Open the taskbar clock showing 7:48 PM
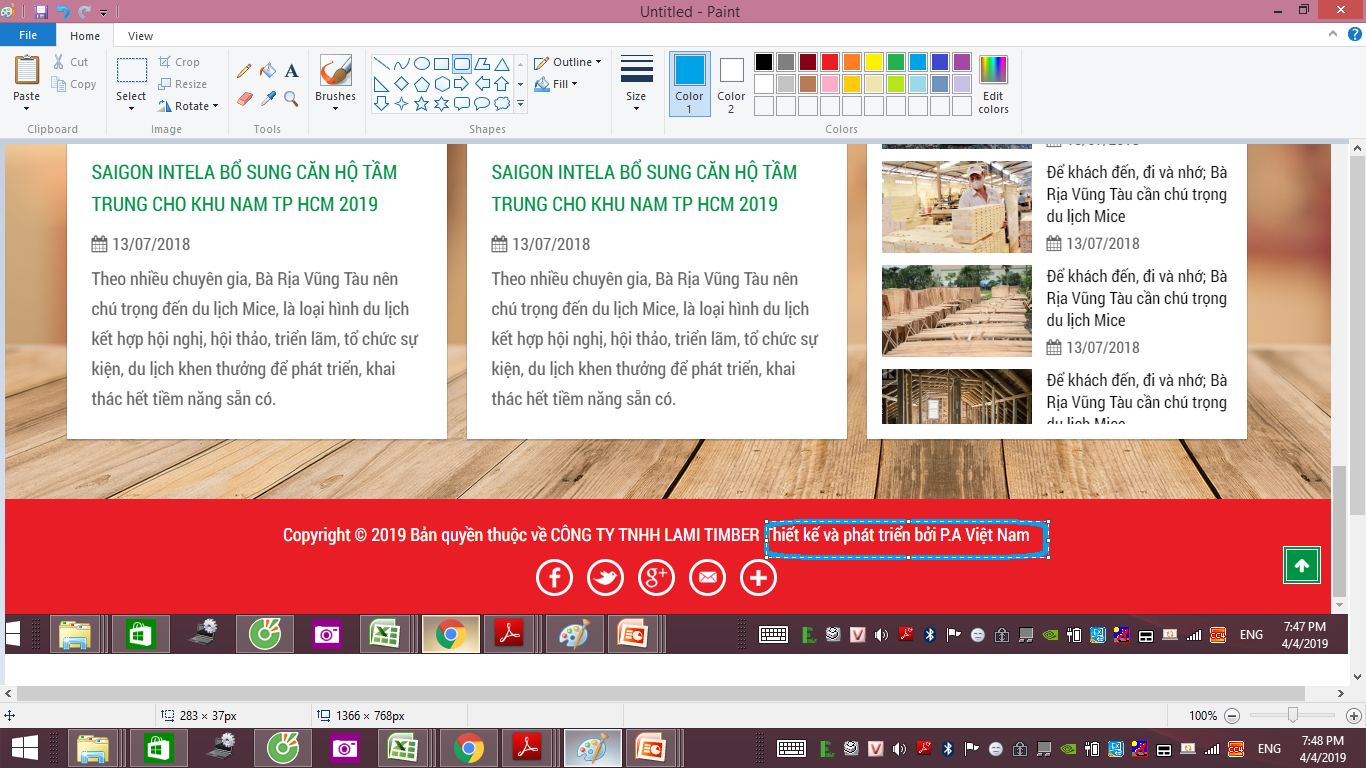Screen dimensions: 1366x768 pyautogui.click(x=1322, y=749)
